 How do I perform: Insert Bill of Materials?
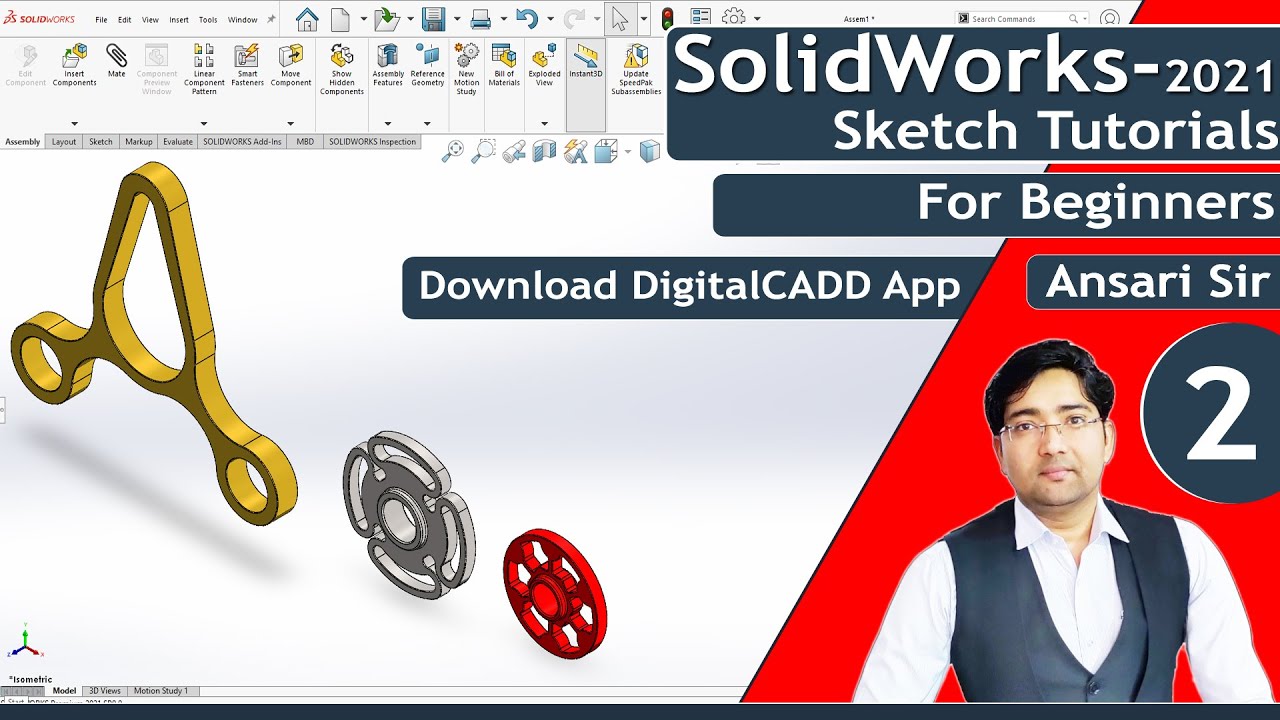[x=504, y=65]
